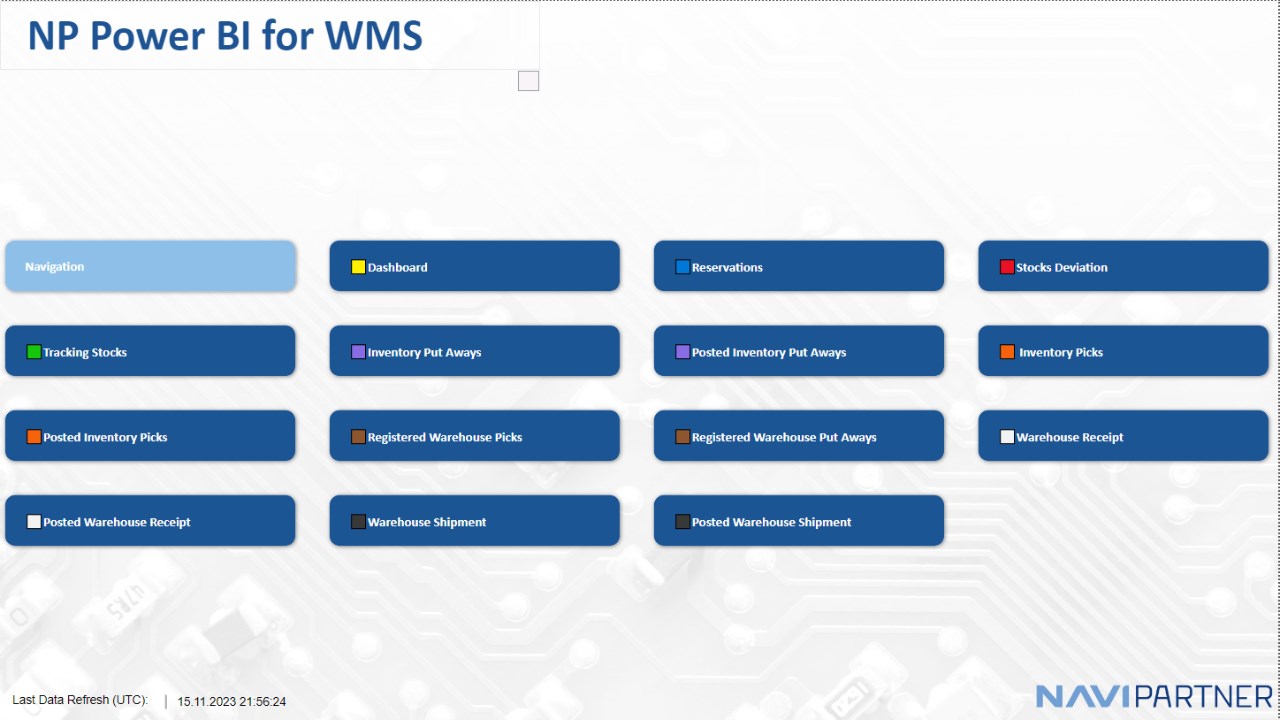Open Posted Inventory Put Aways page
The height and width of the screenshot is (720, 1280).
coord(799,351)
